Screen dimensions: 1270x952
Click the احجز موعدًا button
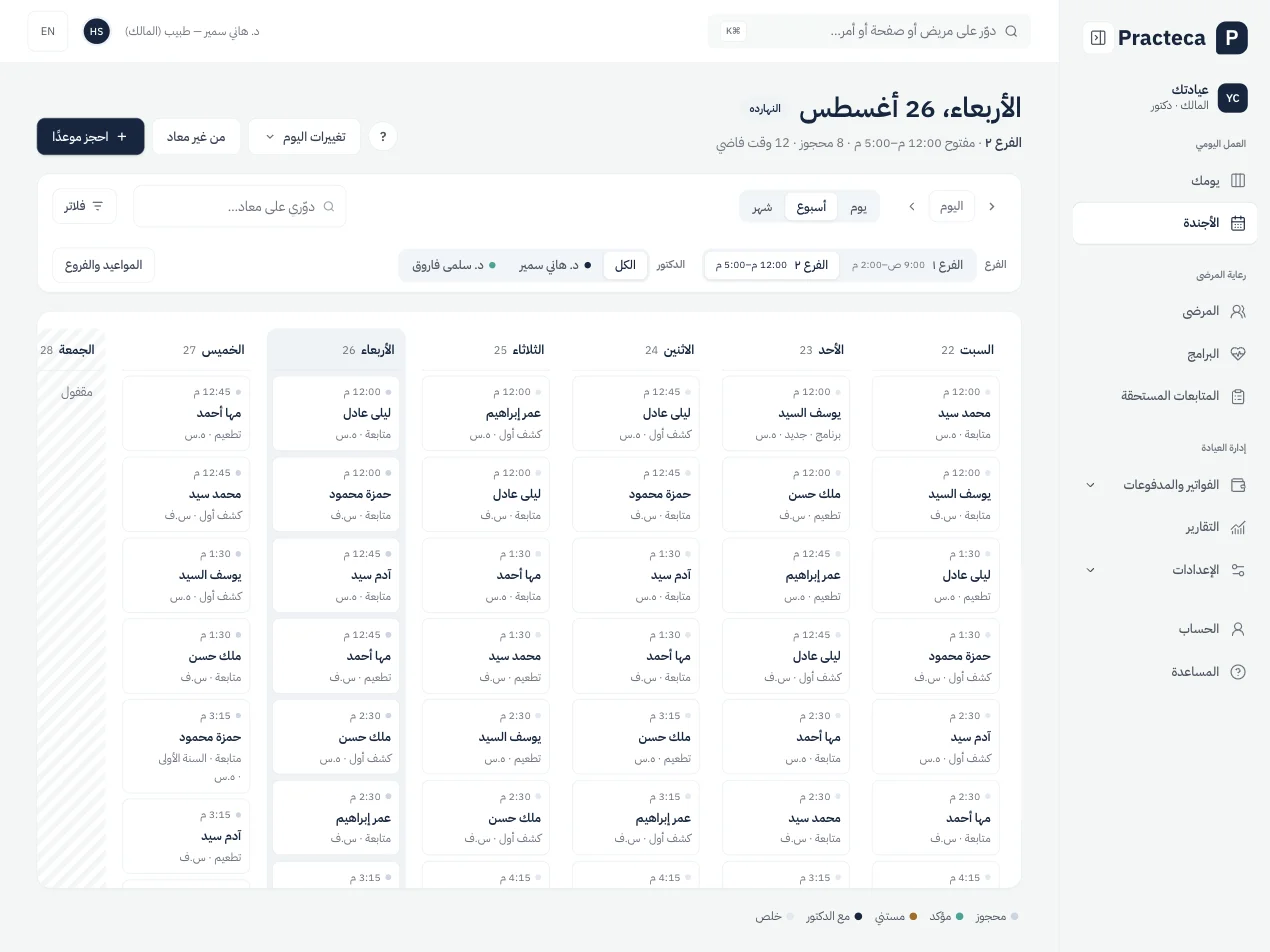(91, 137)
